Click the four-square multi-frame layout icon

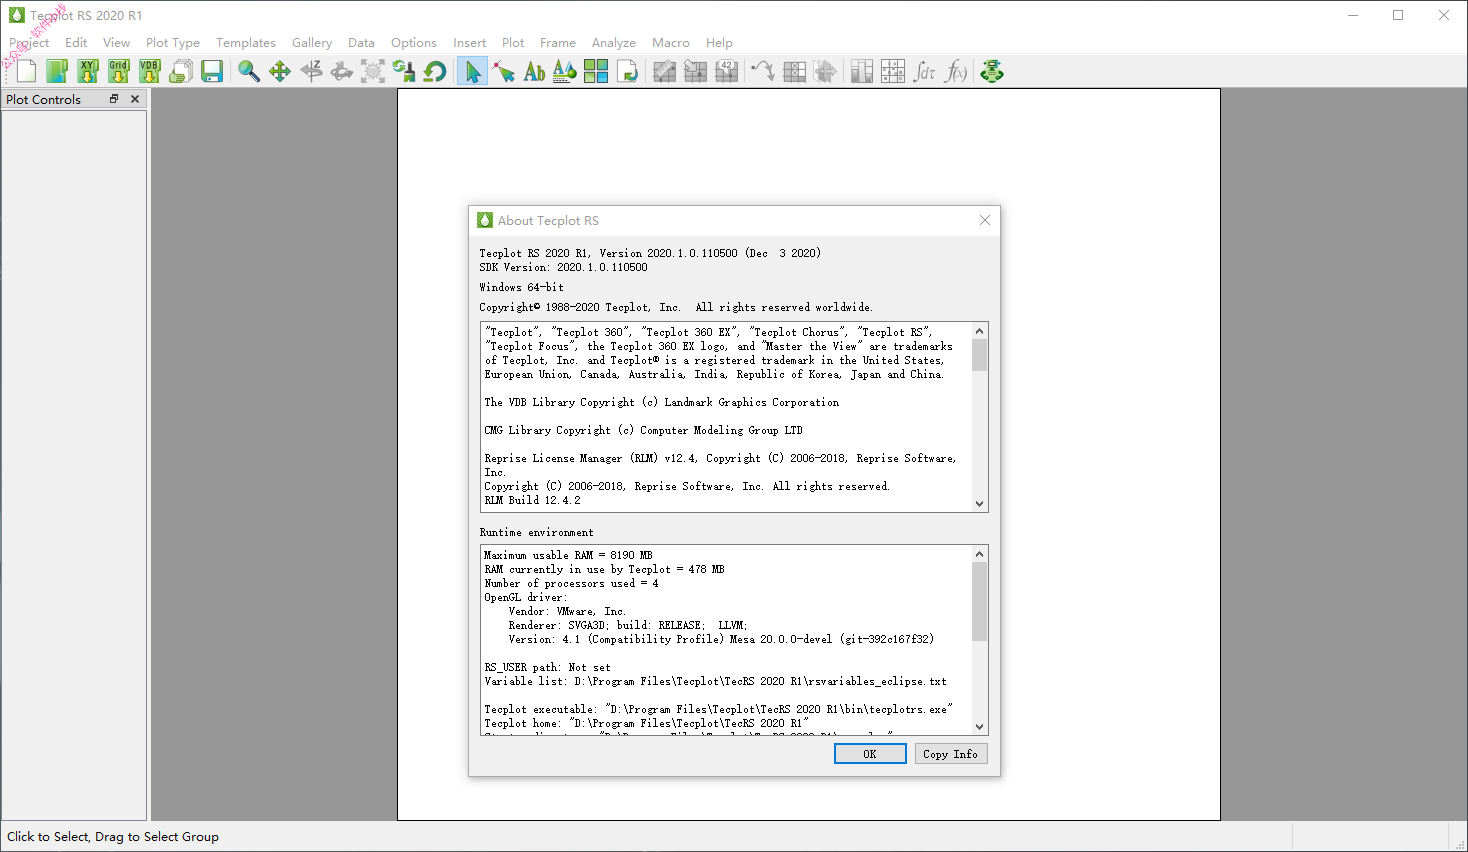pos(596,71)
